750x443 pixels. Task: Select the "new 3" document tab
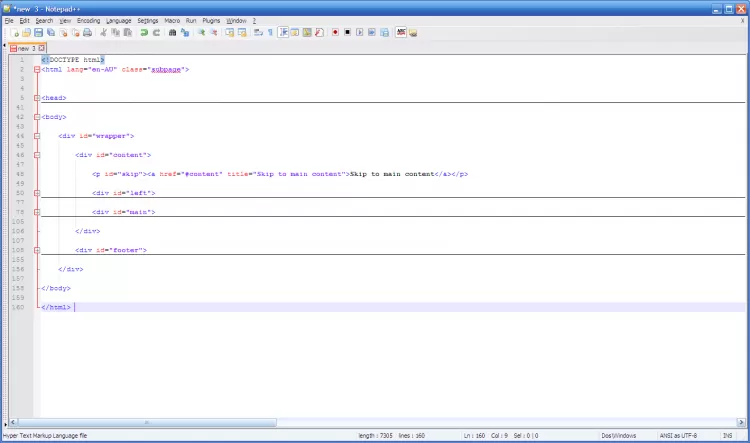click(x=25, y=48)
